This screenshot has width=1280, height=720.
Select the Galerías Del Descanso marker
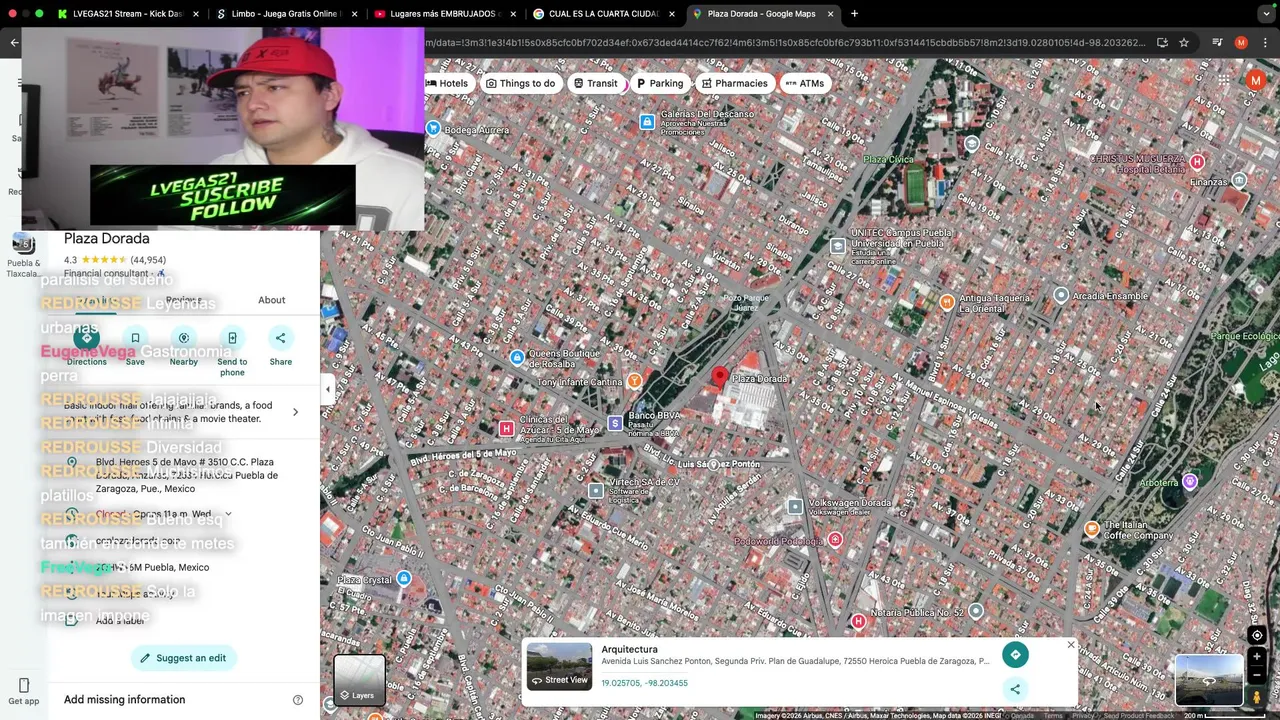coord(647,122)
